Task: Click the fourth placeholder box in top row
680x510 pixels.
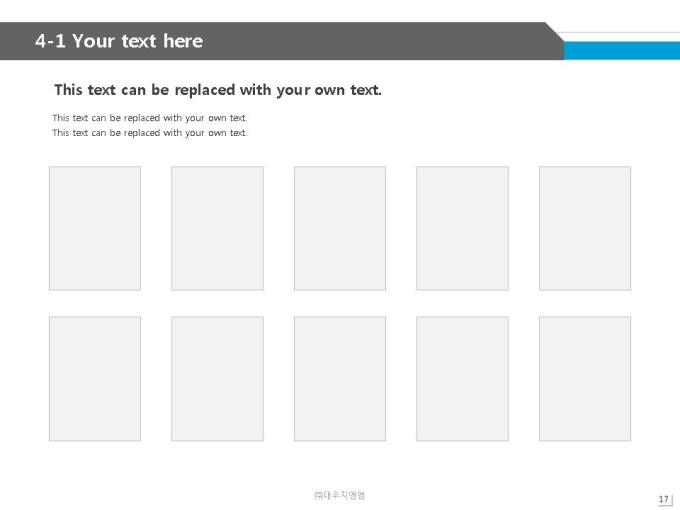Action: (462, 228)
